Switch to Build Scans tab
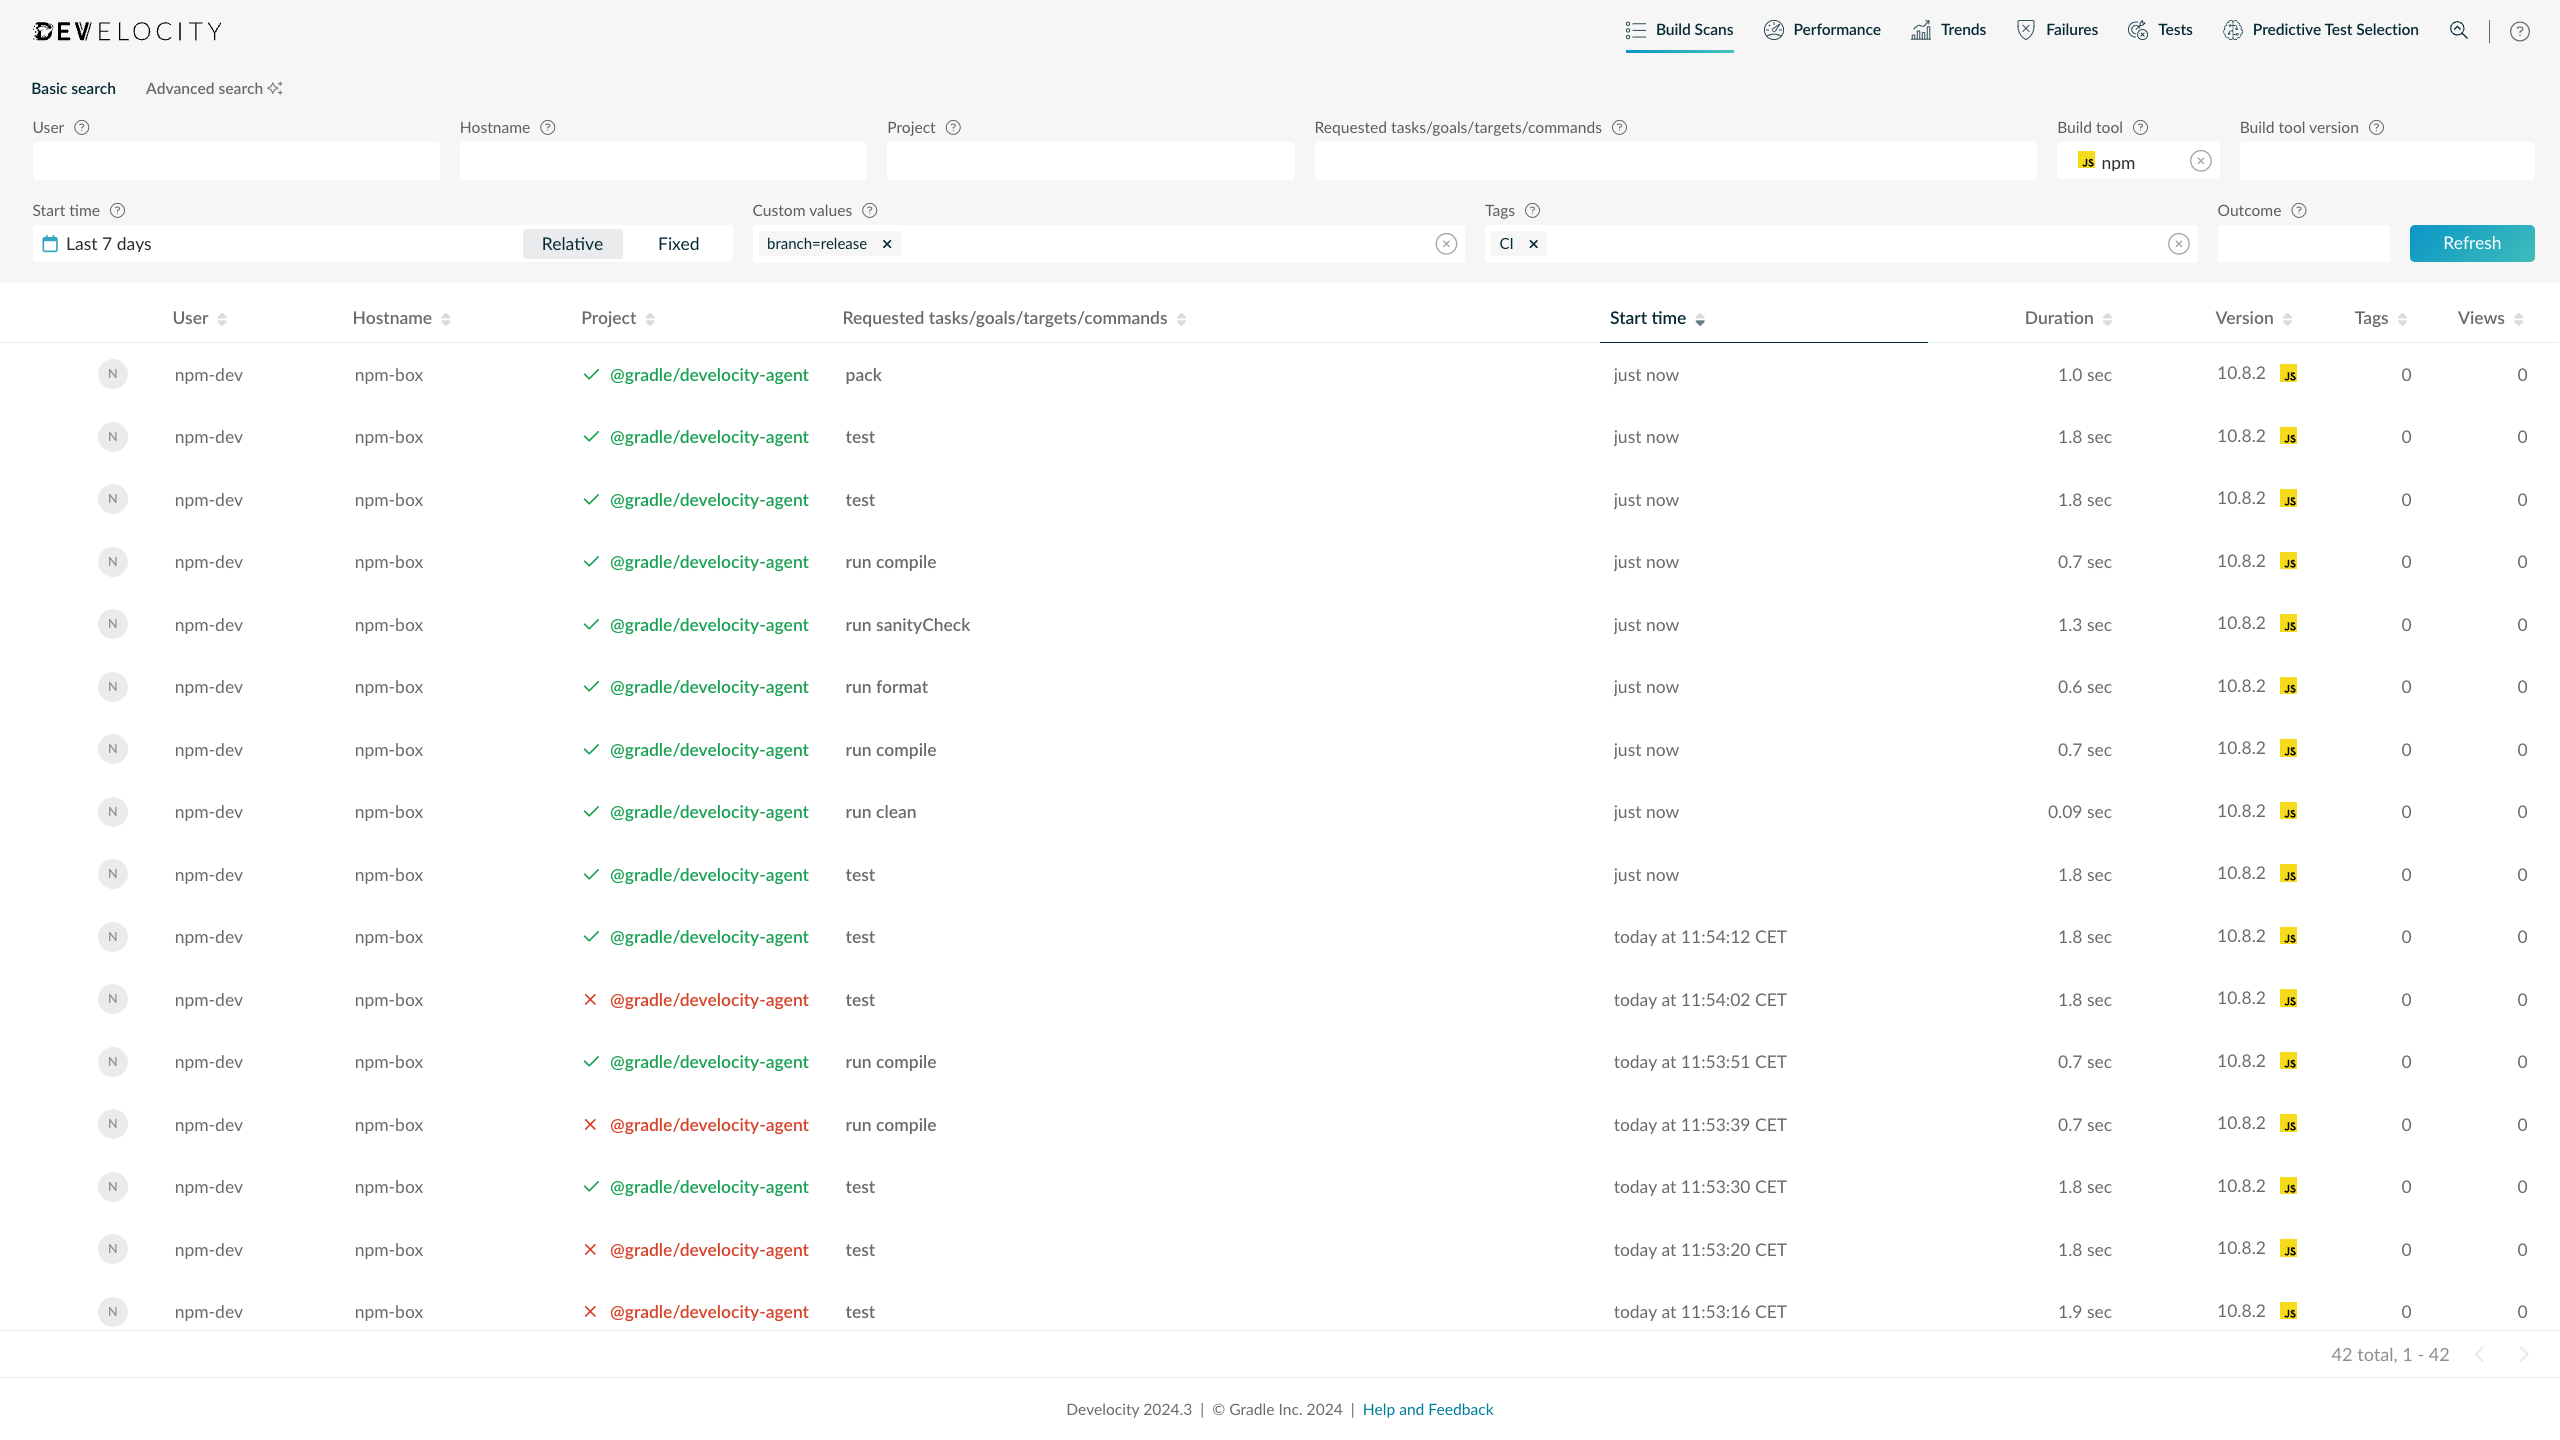Screen dimensions: 2560x1440 click(x=1679, y=30)
